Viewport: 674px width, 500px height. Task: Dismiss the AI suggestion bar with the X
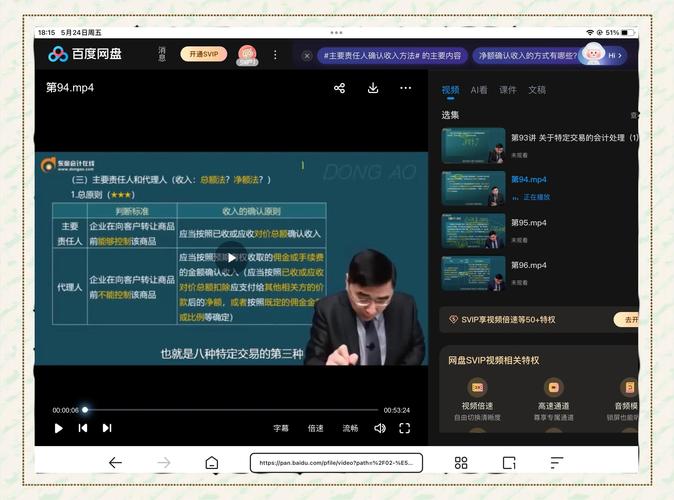click(x=307, y=56)
